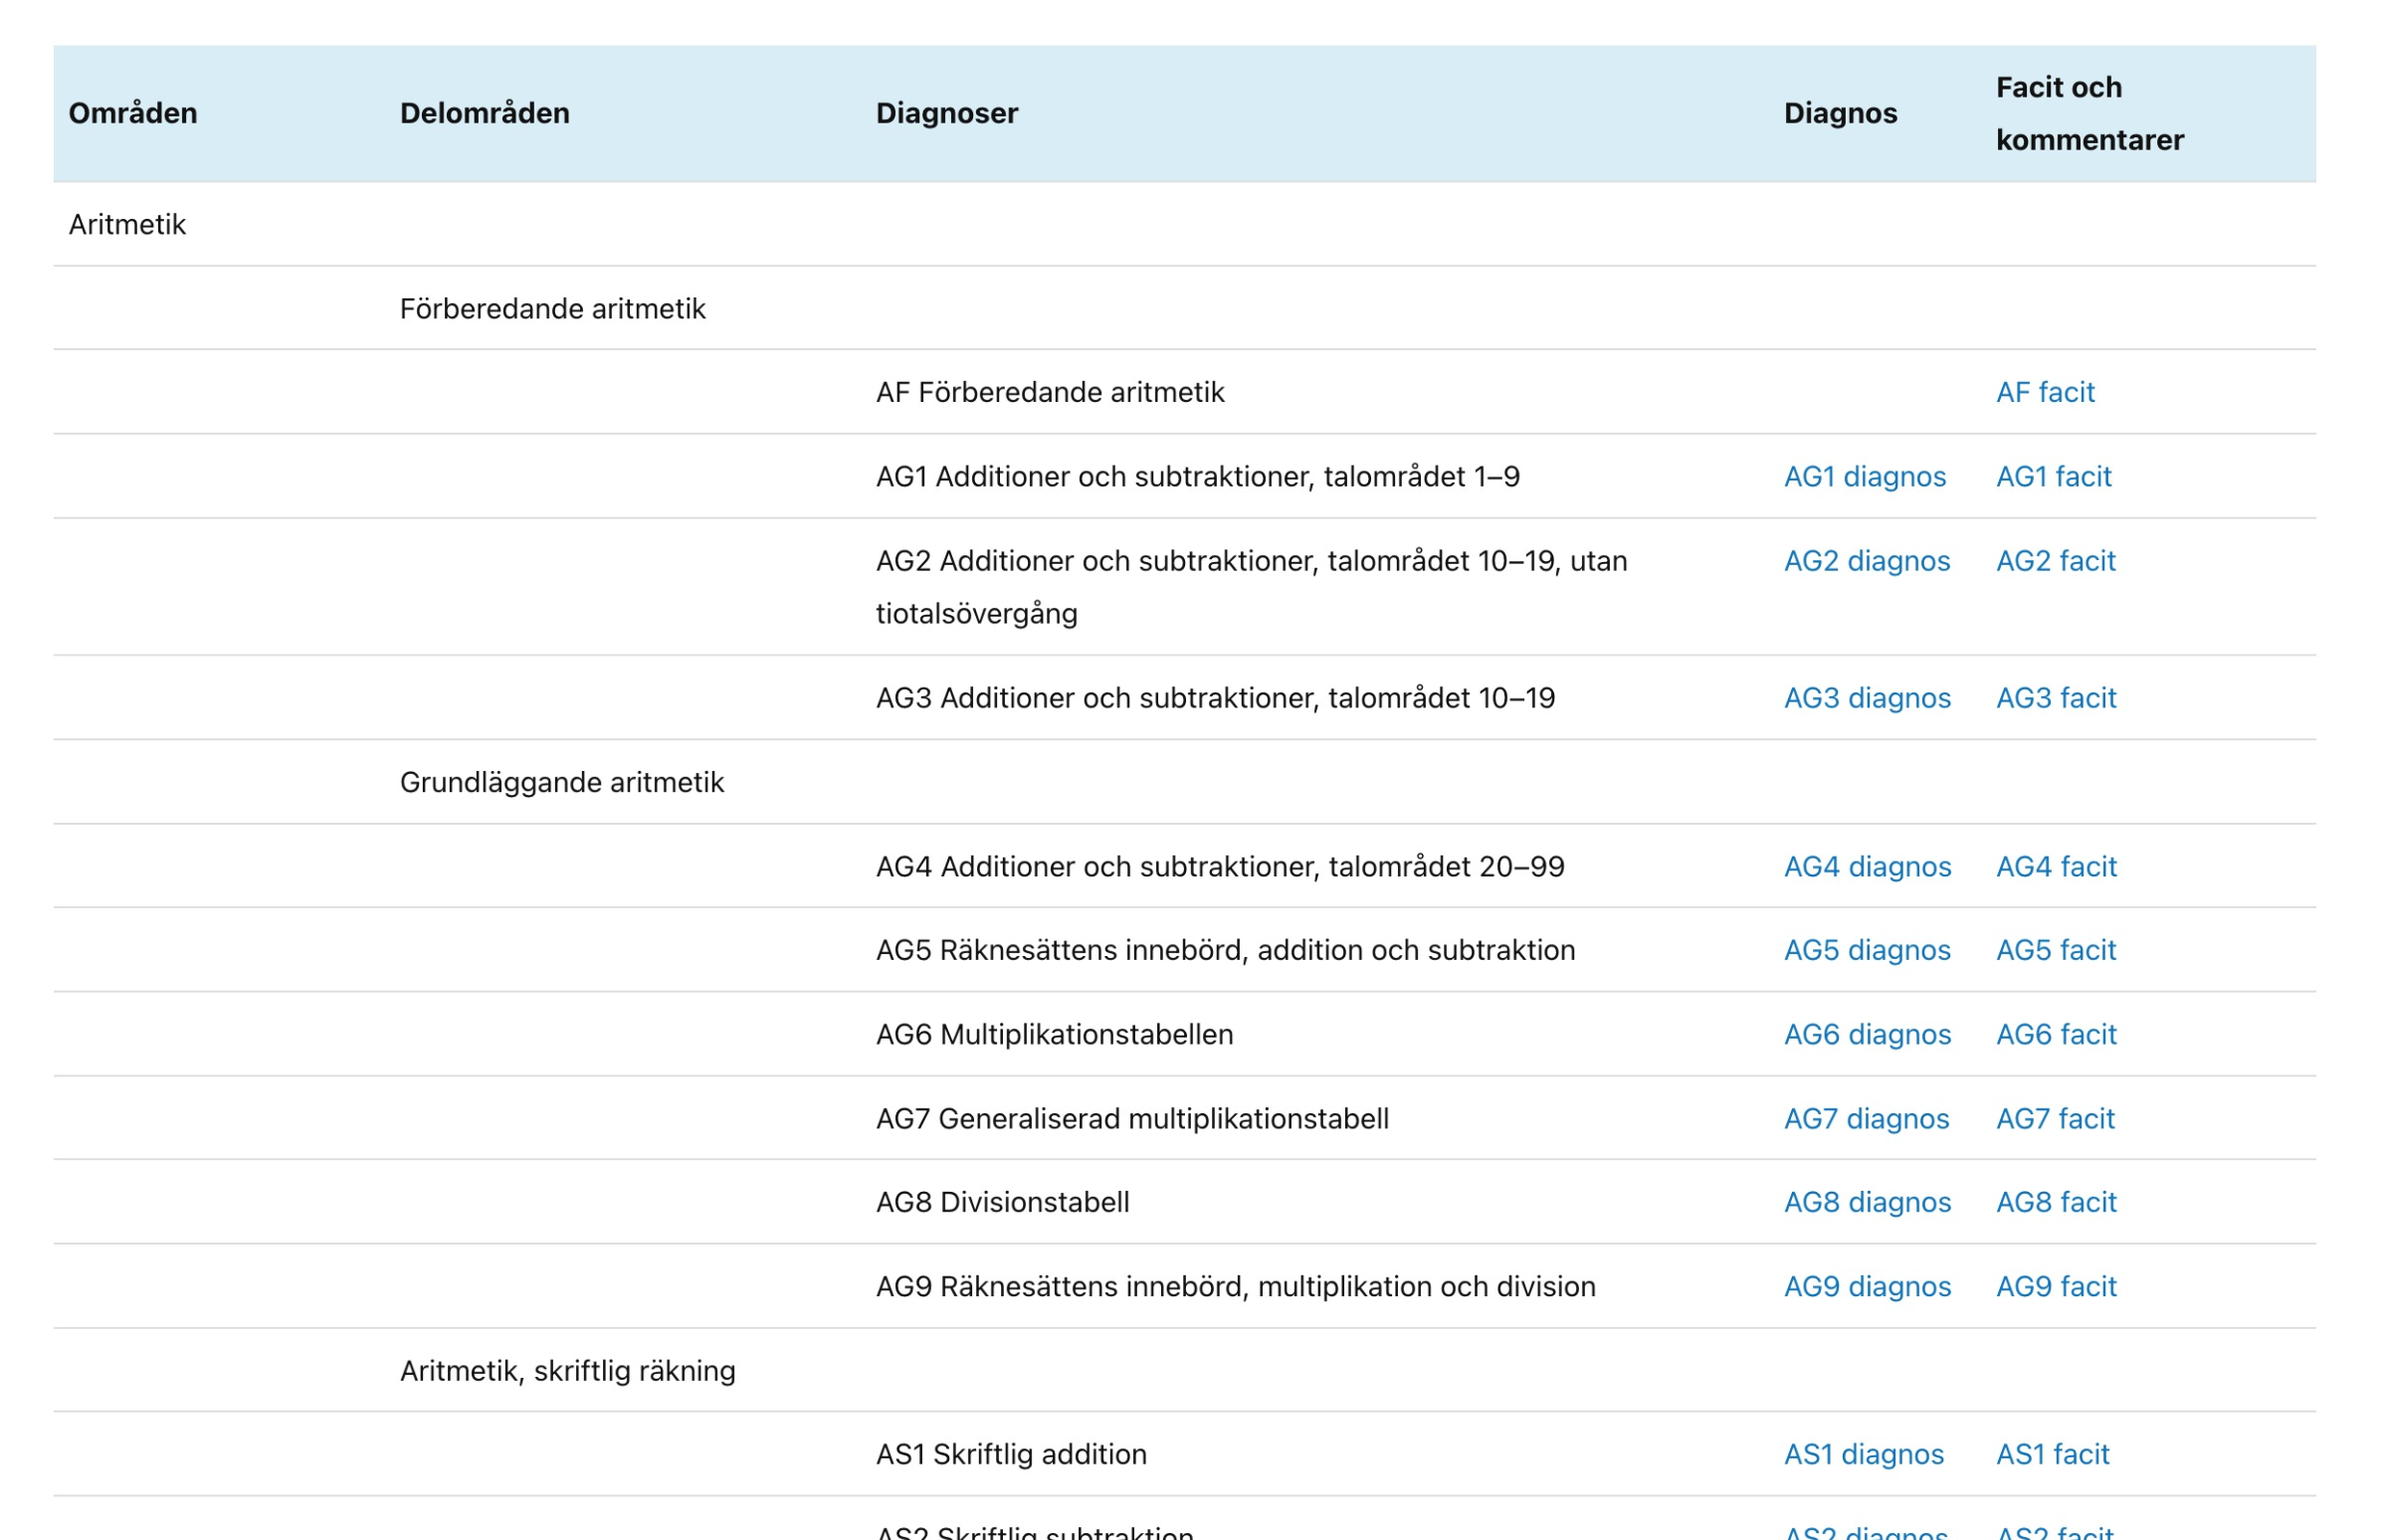
Task: Open the AG6 diagnos link
Action: [1867, 1034]
